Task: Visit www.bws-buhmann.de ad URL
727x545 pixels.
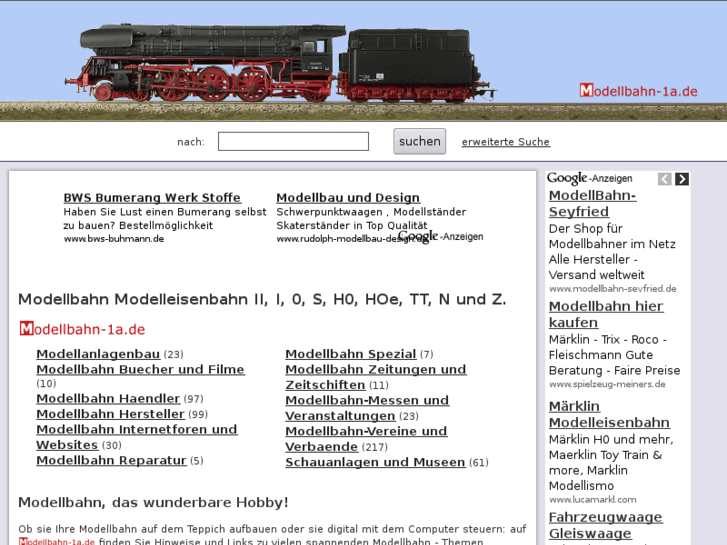Action: 114,239
